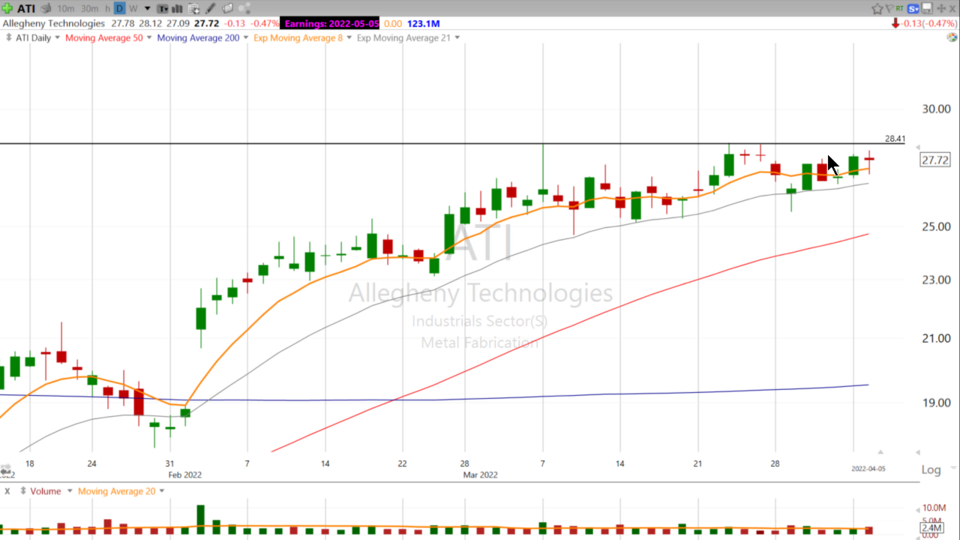Image resolution: width=960 pixels, height=540 pixels.
Task: Click the small icon left of date axis
Action: (6, 470)
